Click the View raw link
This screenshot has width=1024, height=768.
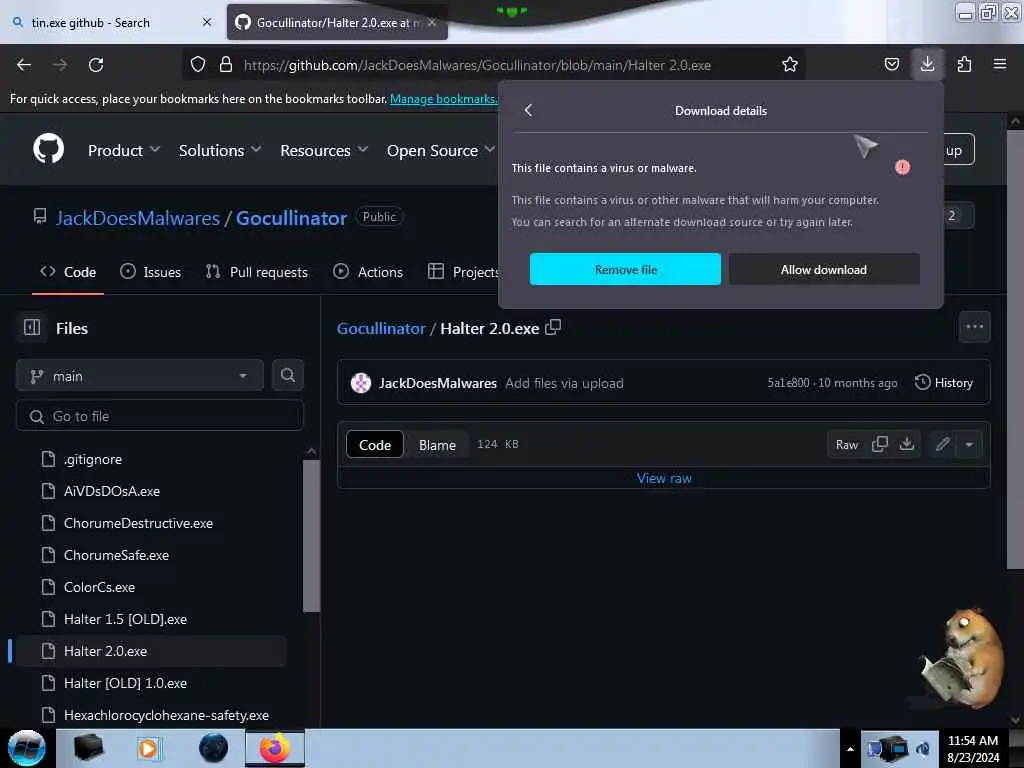coord(664,478)
